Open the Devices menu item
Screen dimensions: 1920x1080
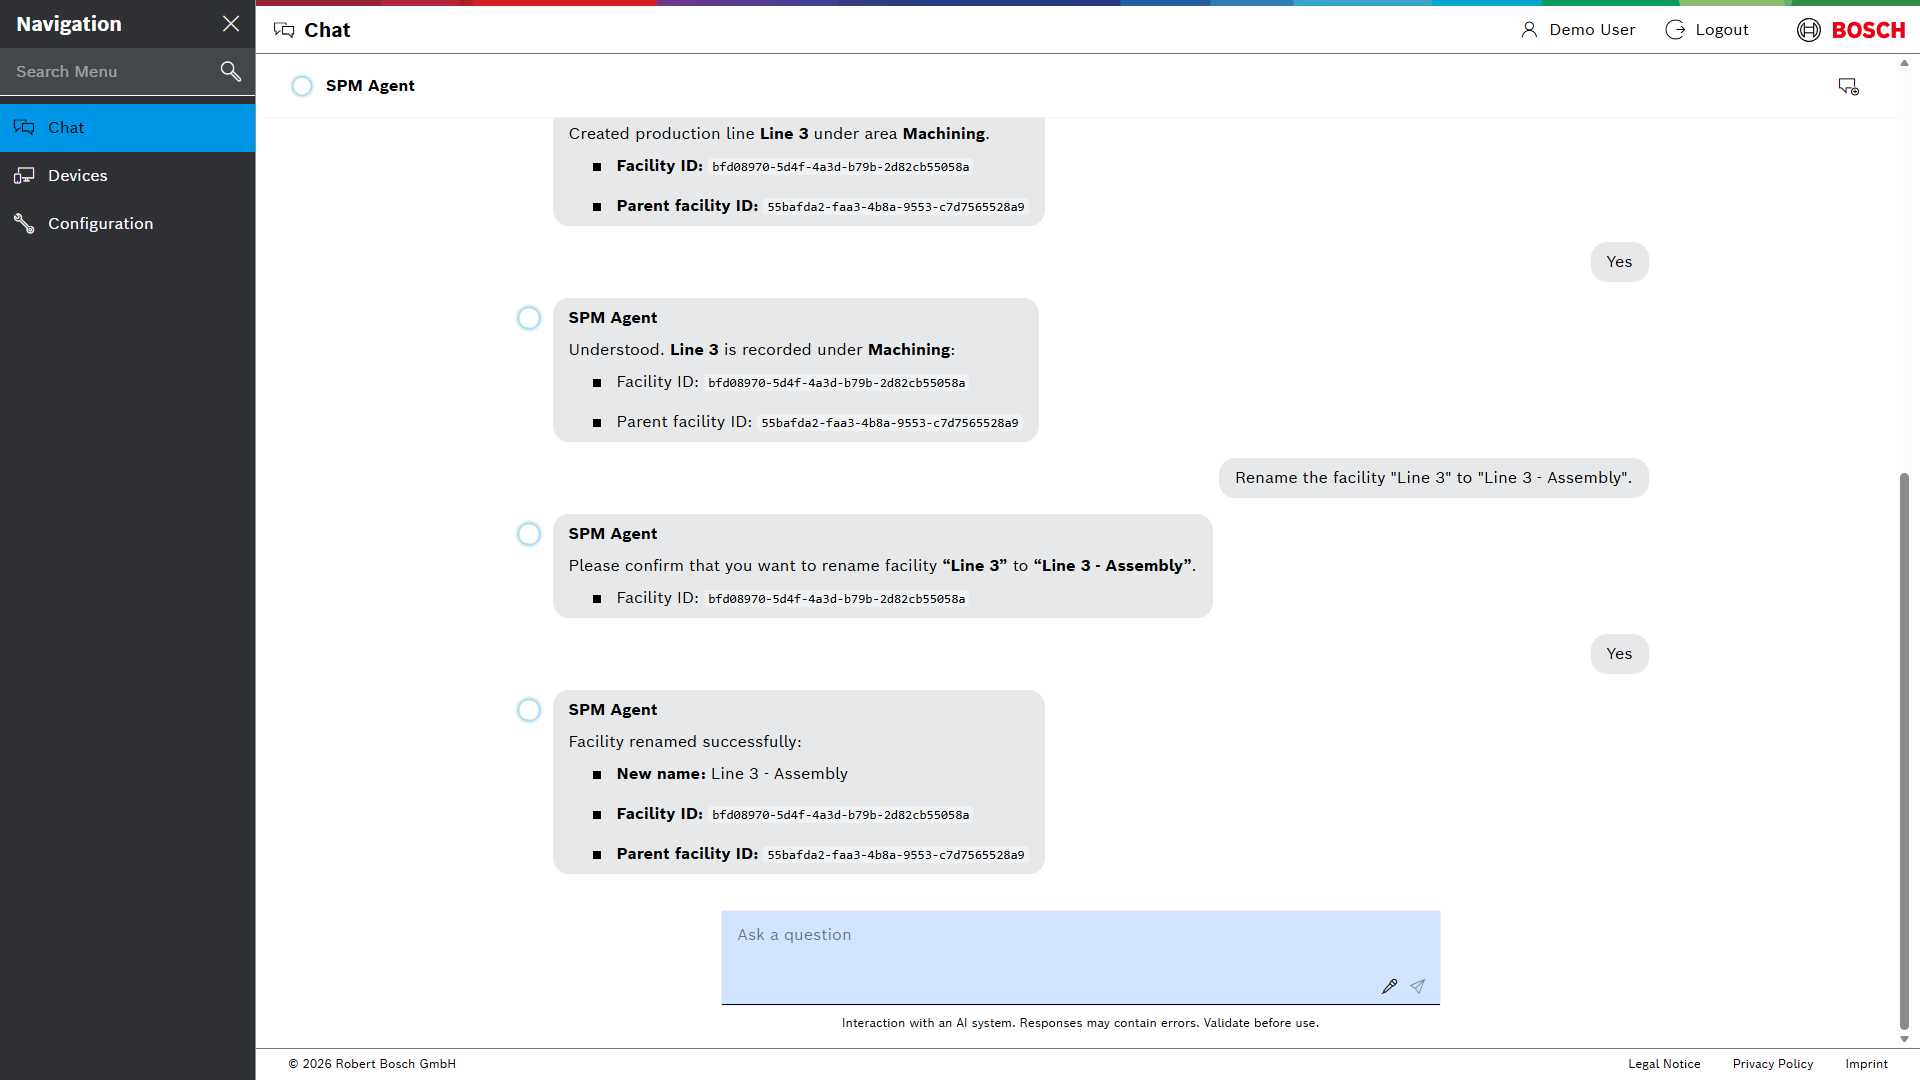(x=128, y=176)
